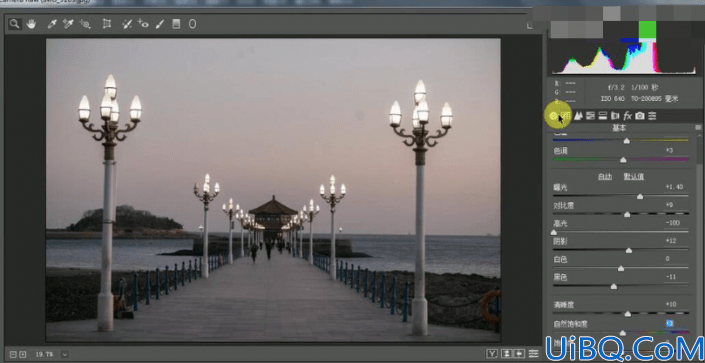Activate the Red Eye Removal tool
705x363 pixels.
tap(143, 24)
